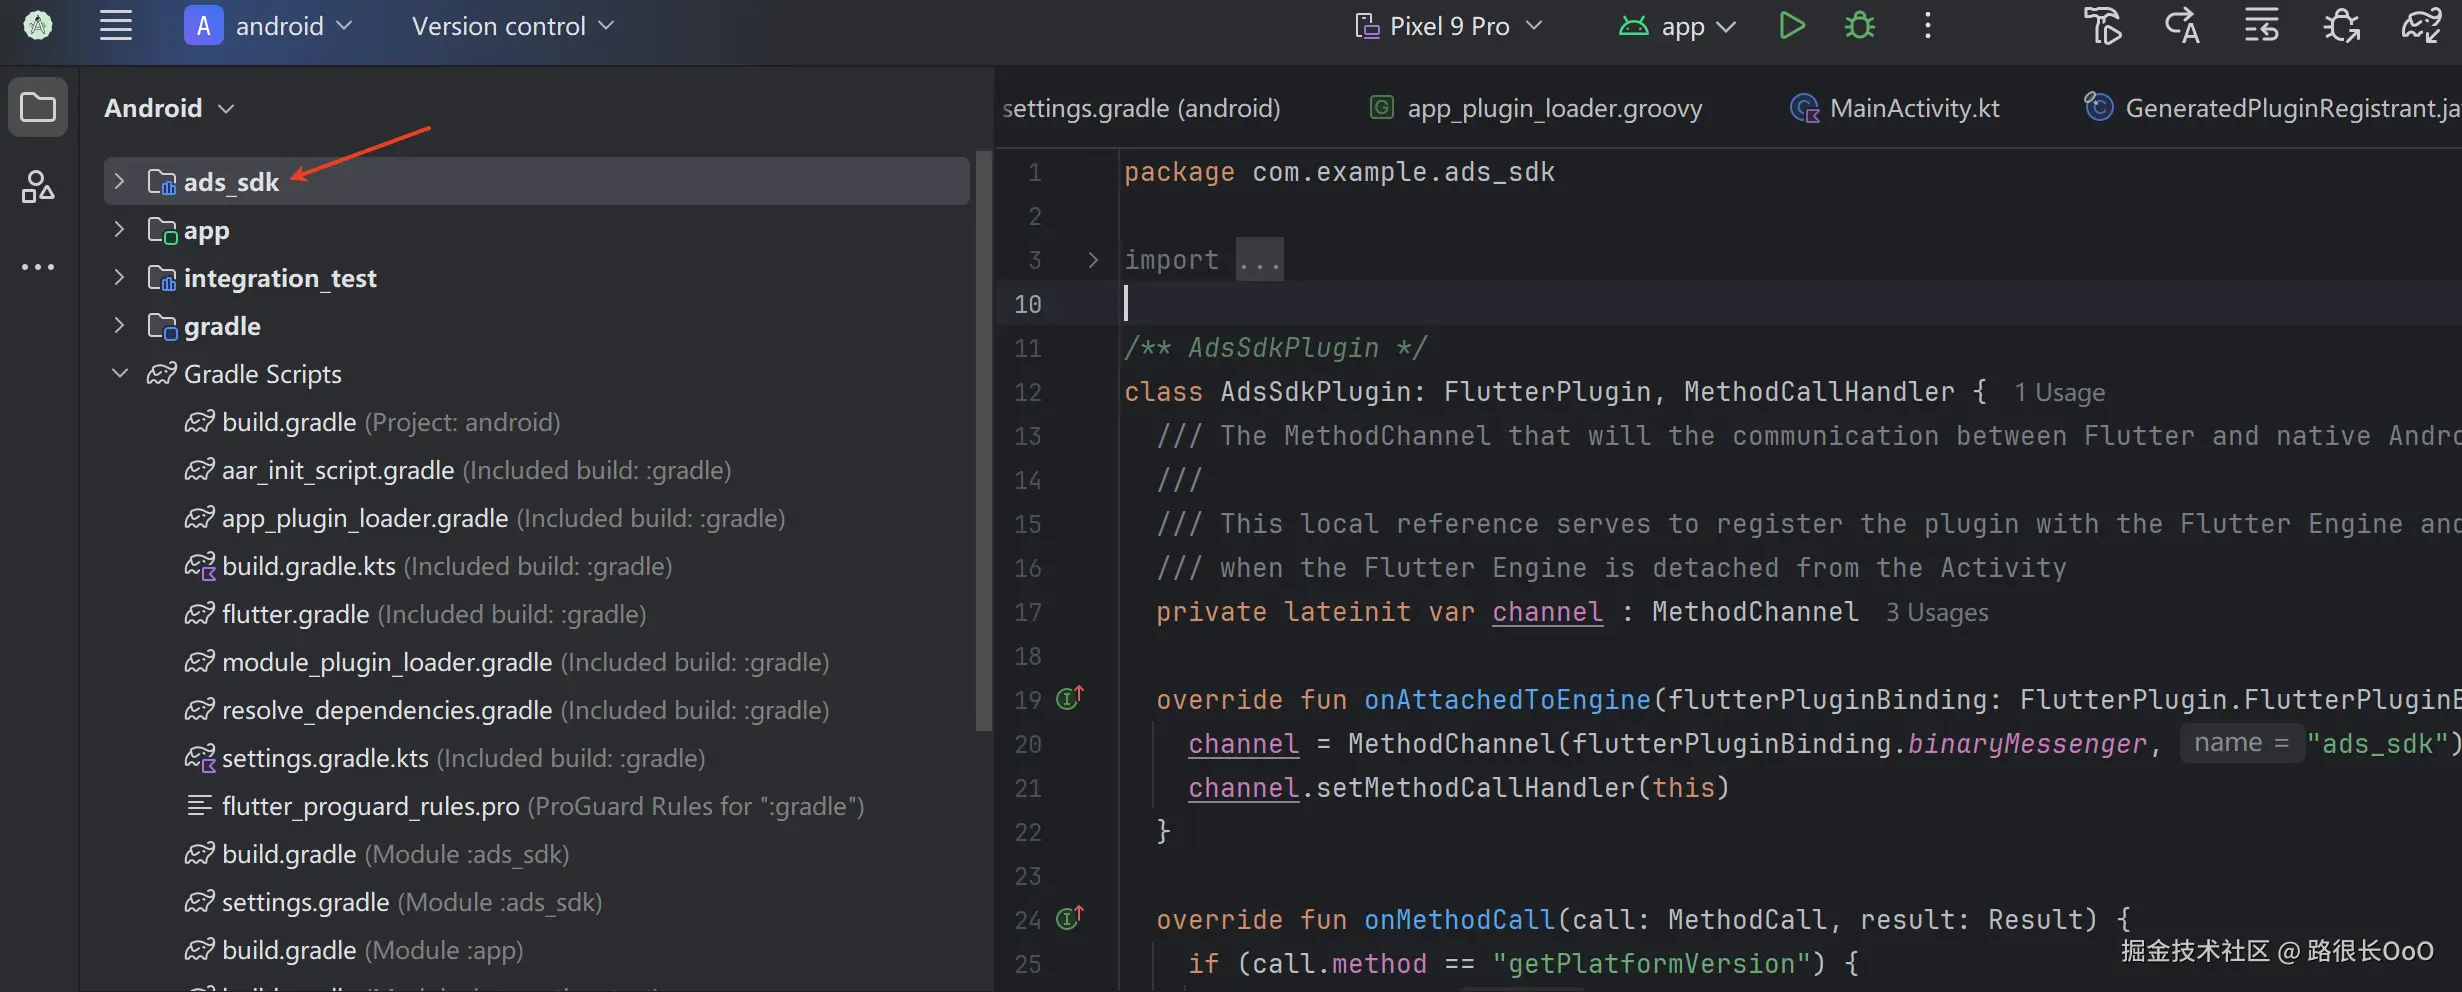Open flutter_proguard_rules.pro in the tree
Image resolution: width=2462 pixels, height=992 pixels.
370,806
